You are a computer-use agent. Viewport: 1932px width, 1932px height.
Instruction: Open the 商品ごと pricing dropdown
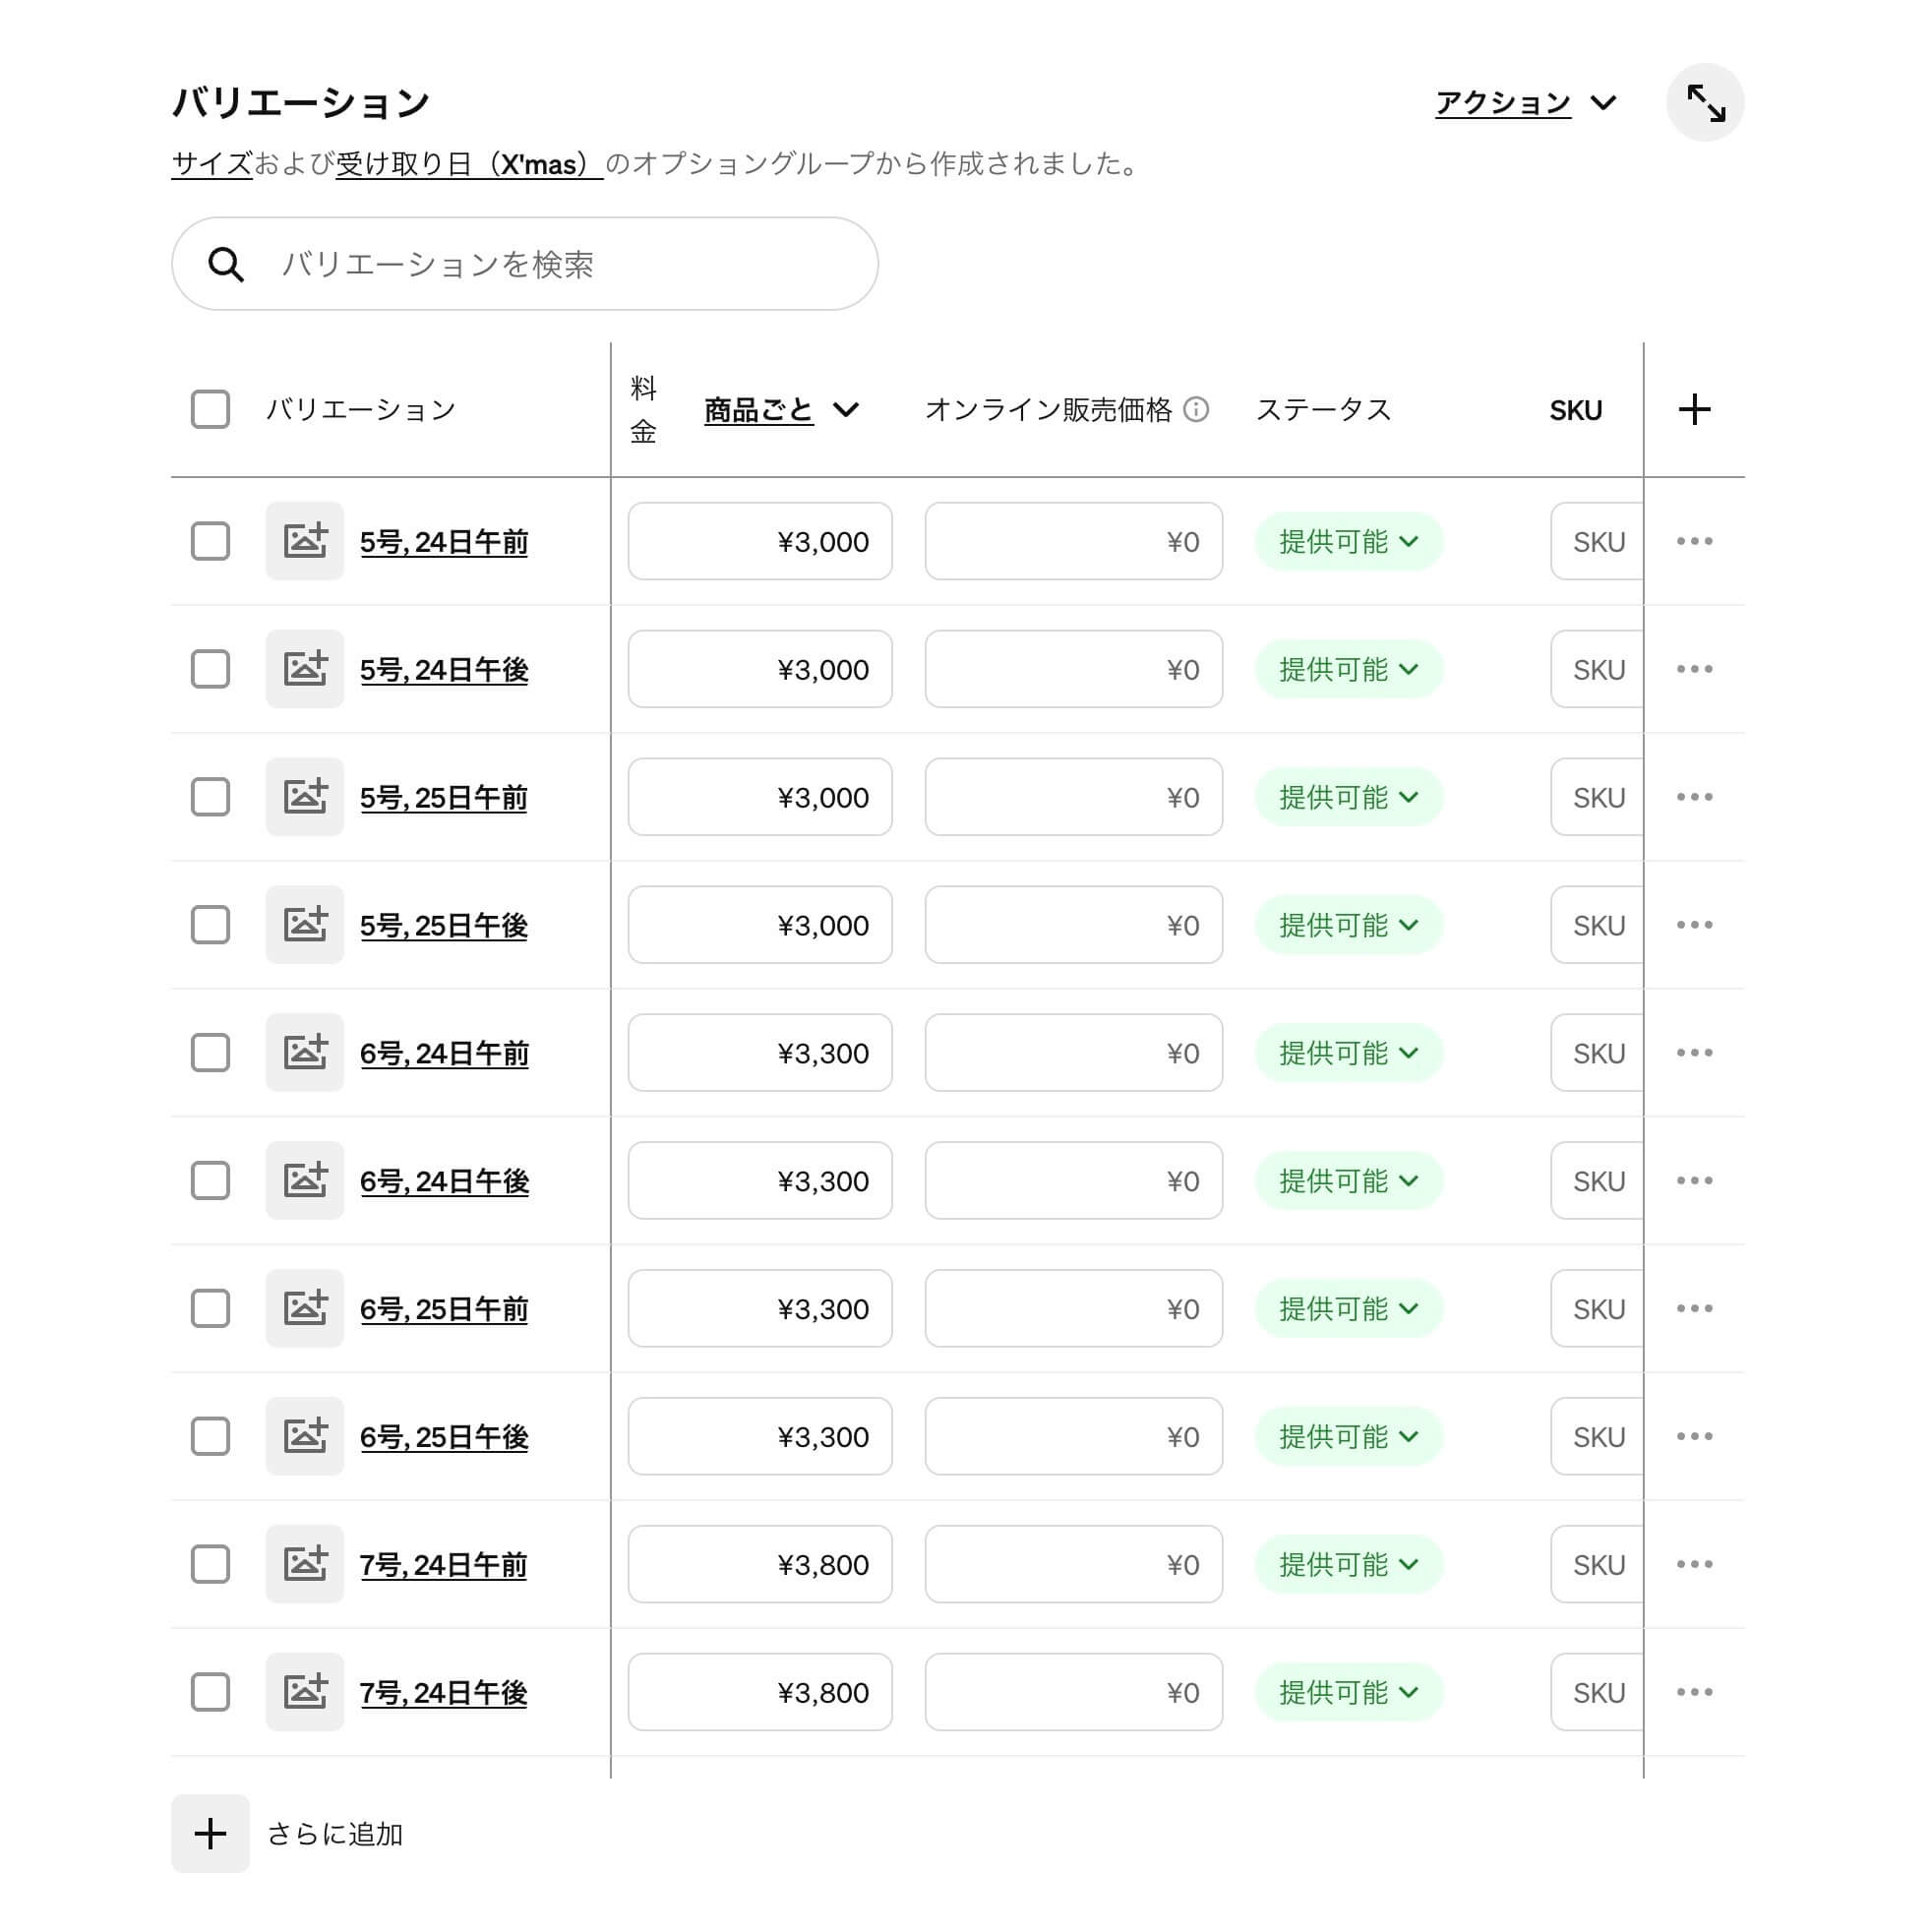tap(781, 410)
